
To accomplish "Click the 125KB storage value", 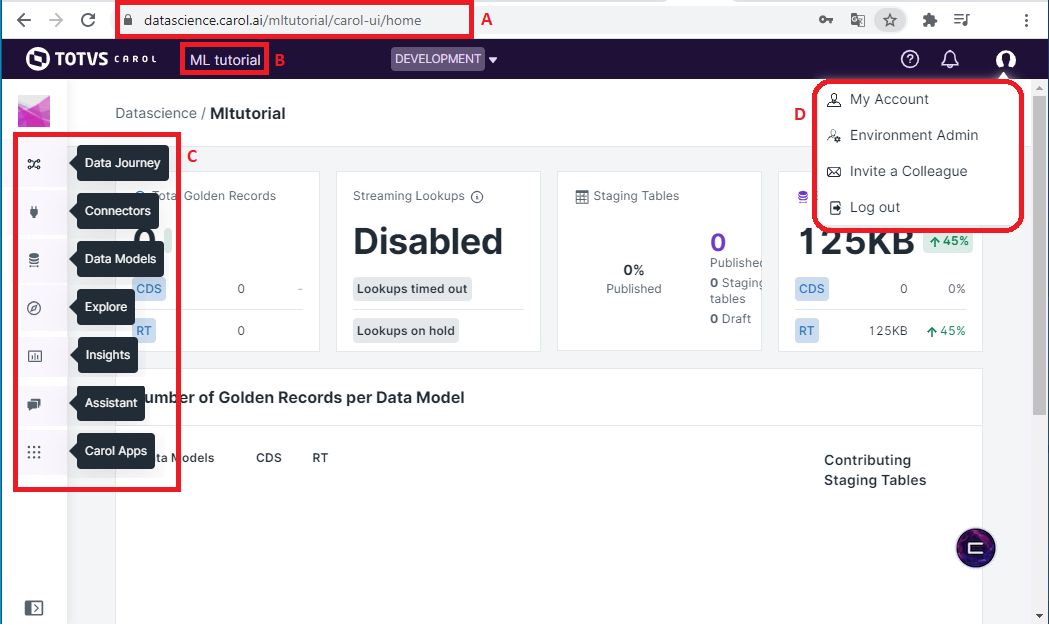I will (x=856, y=242).
